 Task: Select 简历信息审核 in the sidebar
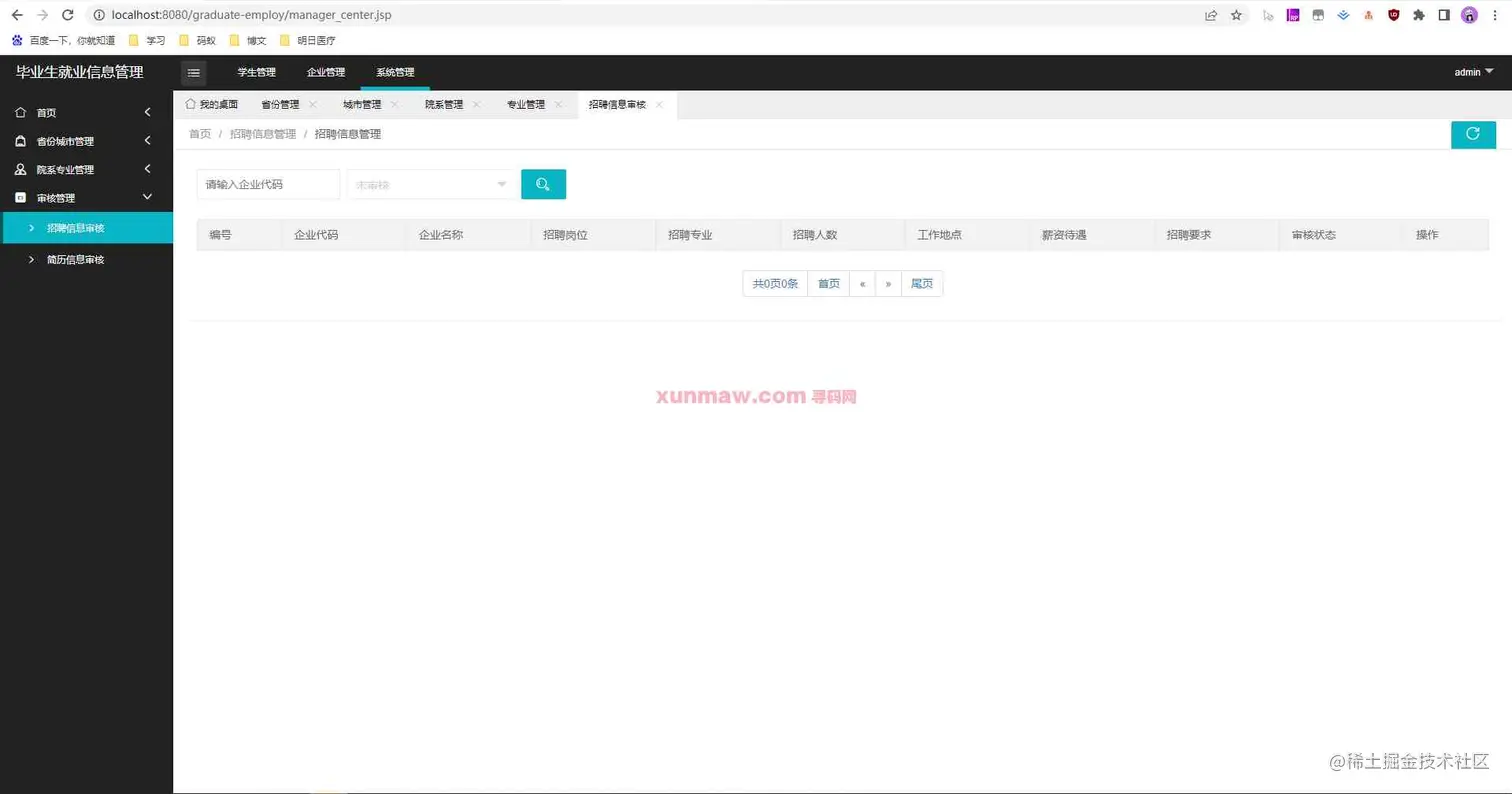(x=86, y=259)
